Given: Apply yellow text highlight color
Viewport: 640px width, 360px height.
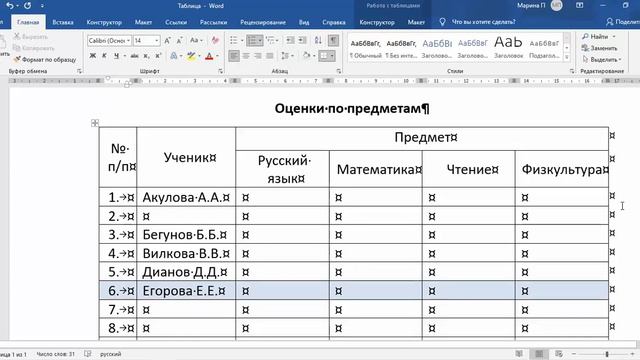Looking at the screenshot, I should 191,56.
